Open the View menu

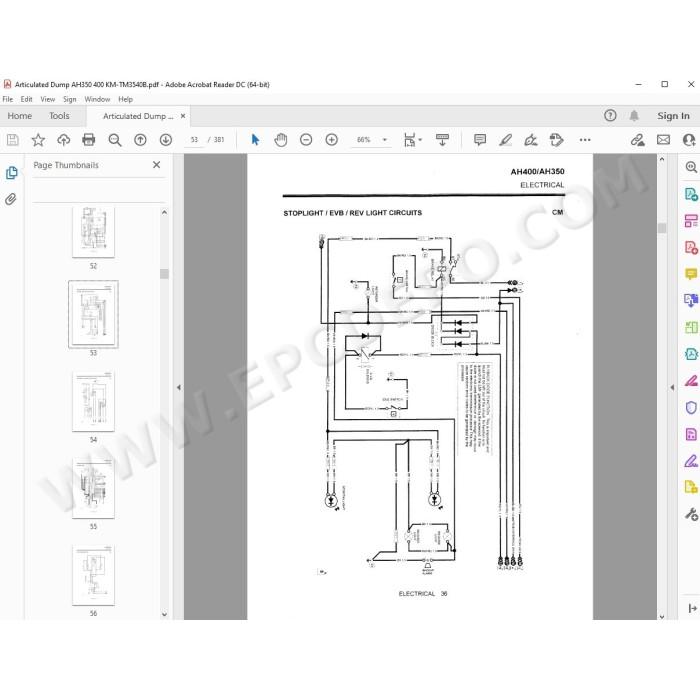(x=47, y=99)
